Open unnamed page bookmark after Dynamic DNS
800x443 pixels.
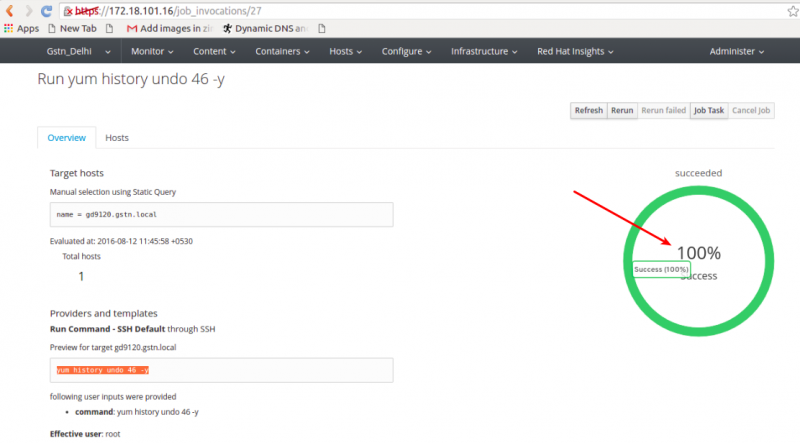[321, 29]
